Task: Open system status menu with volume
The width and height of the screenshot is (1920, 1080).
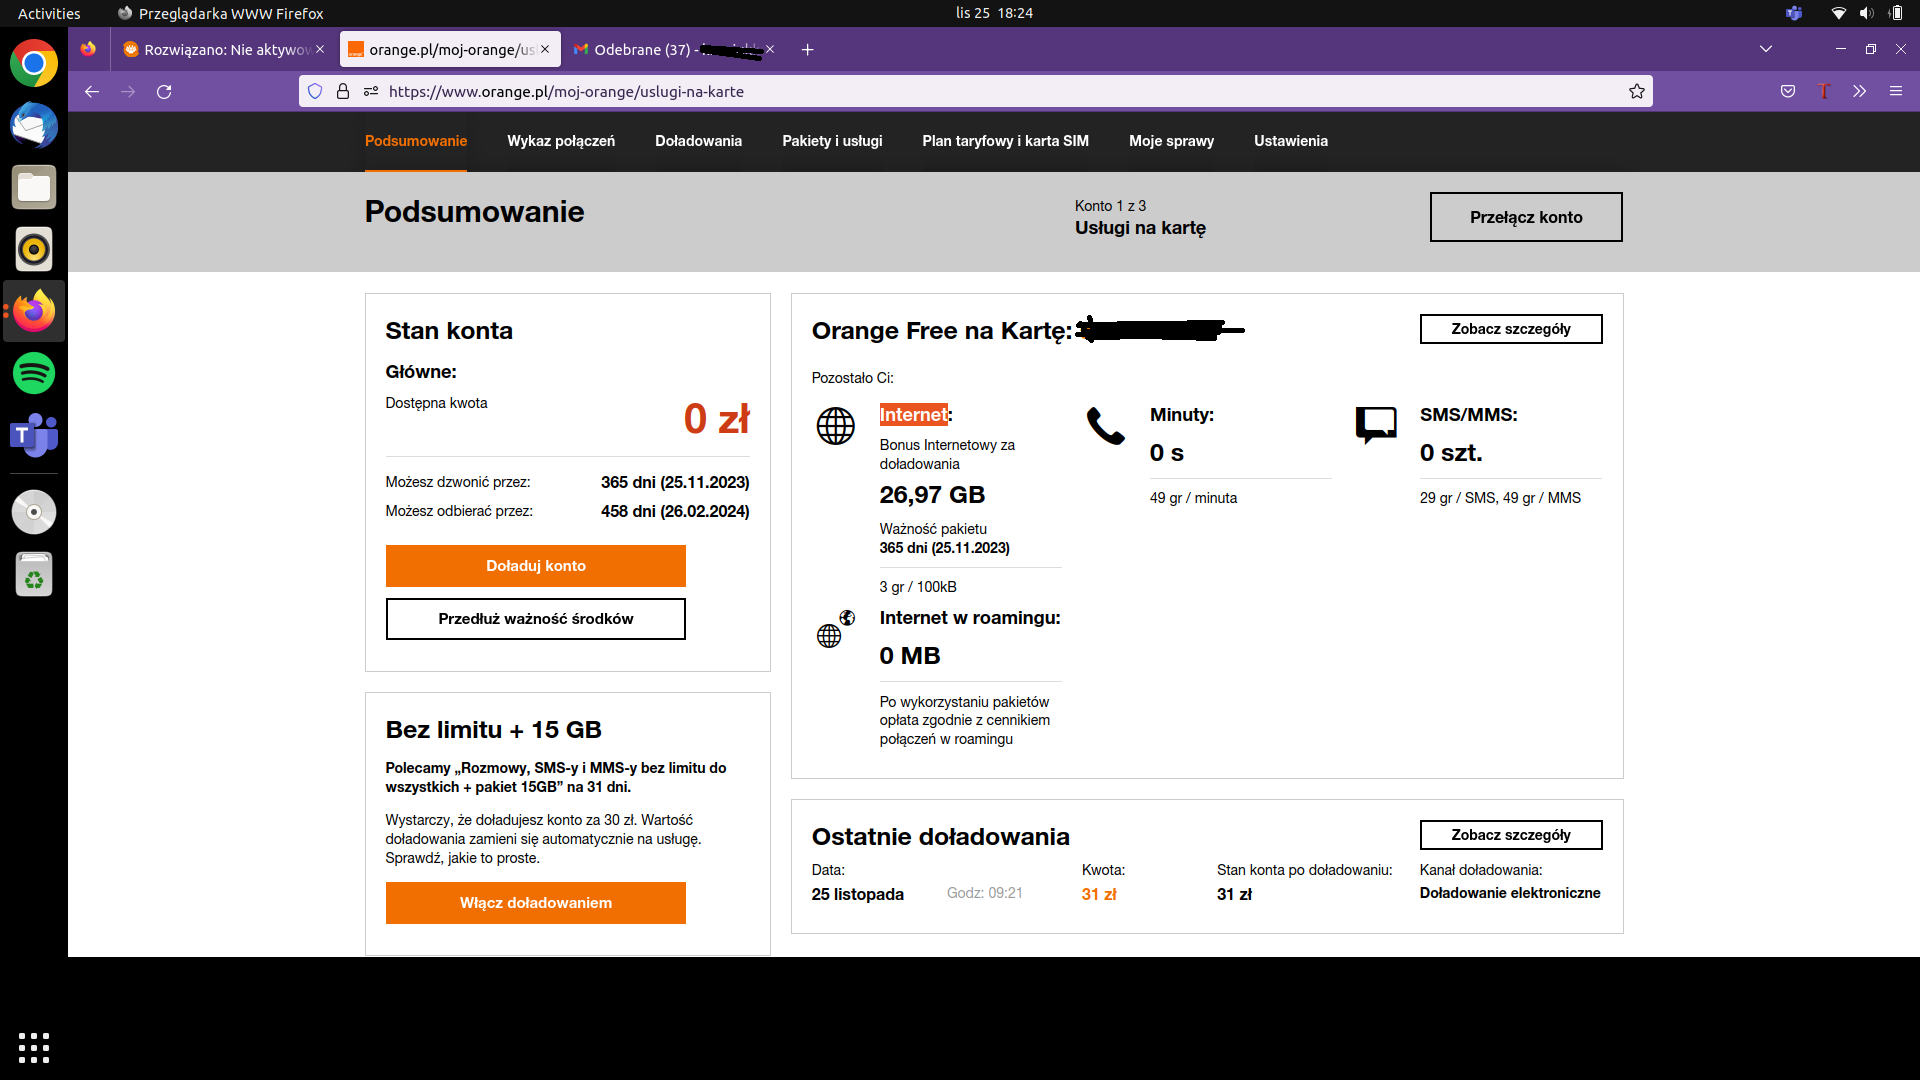Action: coord(1866,13)
